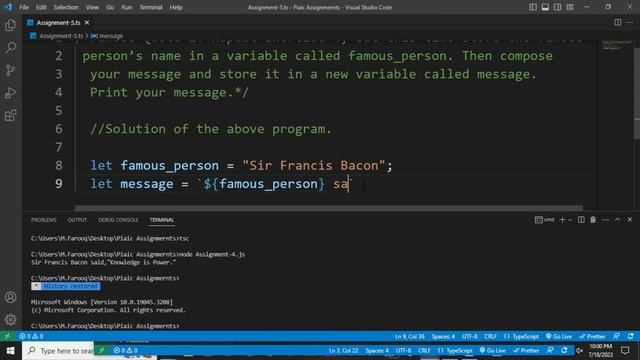Click the "node Assignment-4.js" terminal command line
Screen dimensions: 640x360
coord(212,254)
